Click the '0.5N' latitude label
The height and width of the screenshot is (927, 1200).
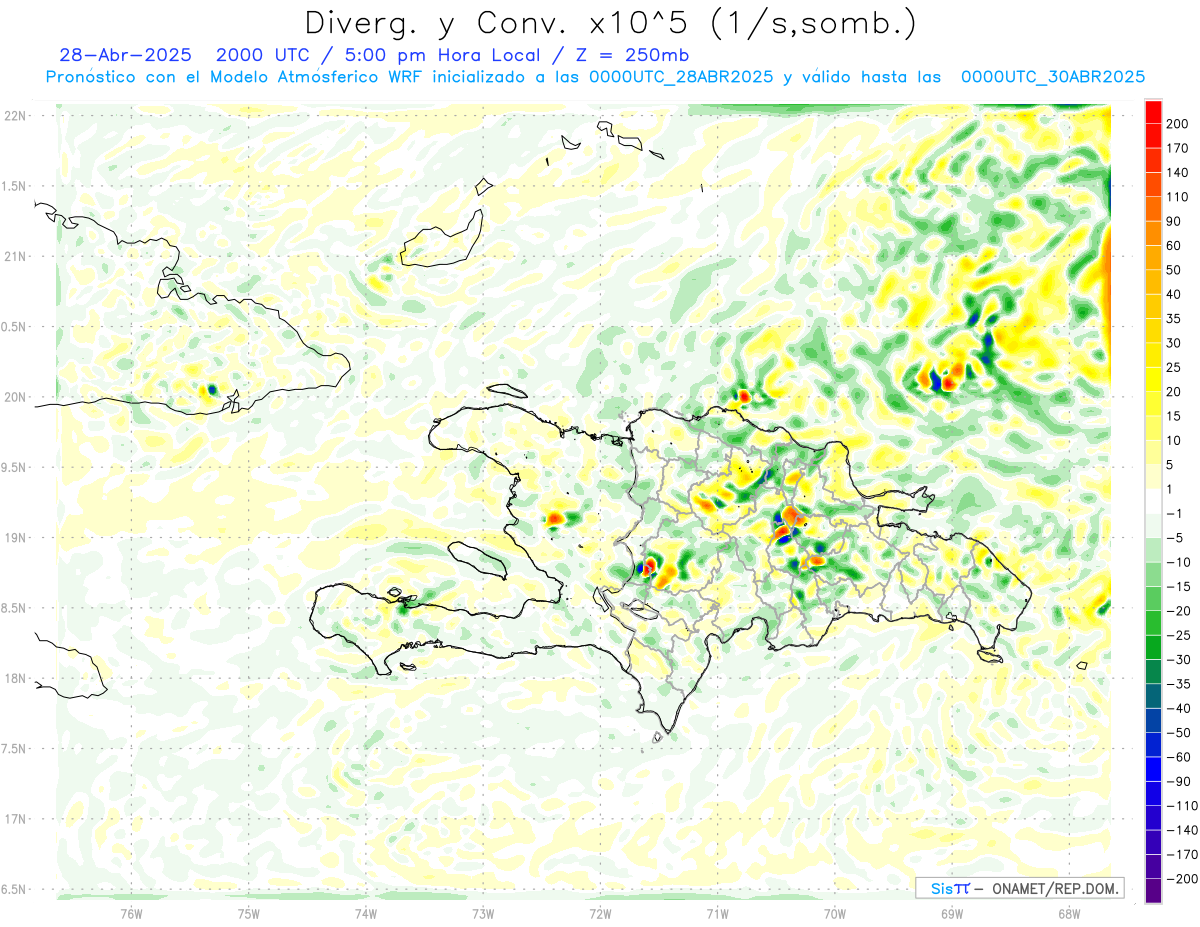click(x=14, y=327)
